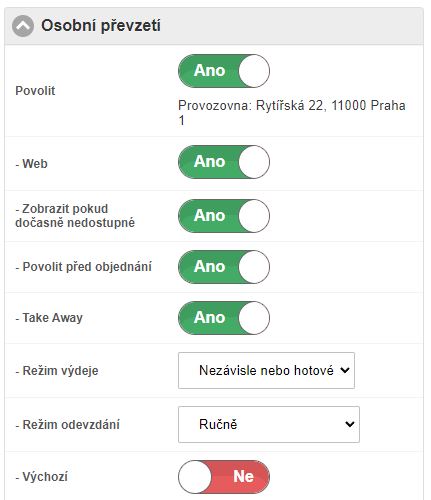Viewport: 431px width, 500px height.
Task: Click the arrow of the Režim výdeje combo box
Action: (345, 370)
